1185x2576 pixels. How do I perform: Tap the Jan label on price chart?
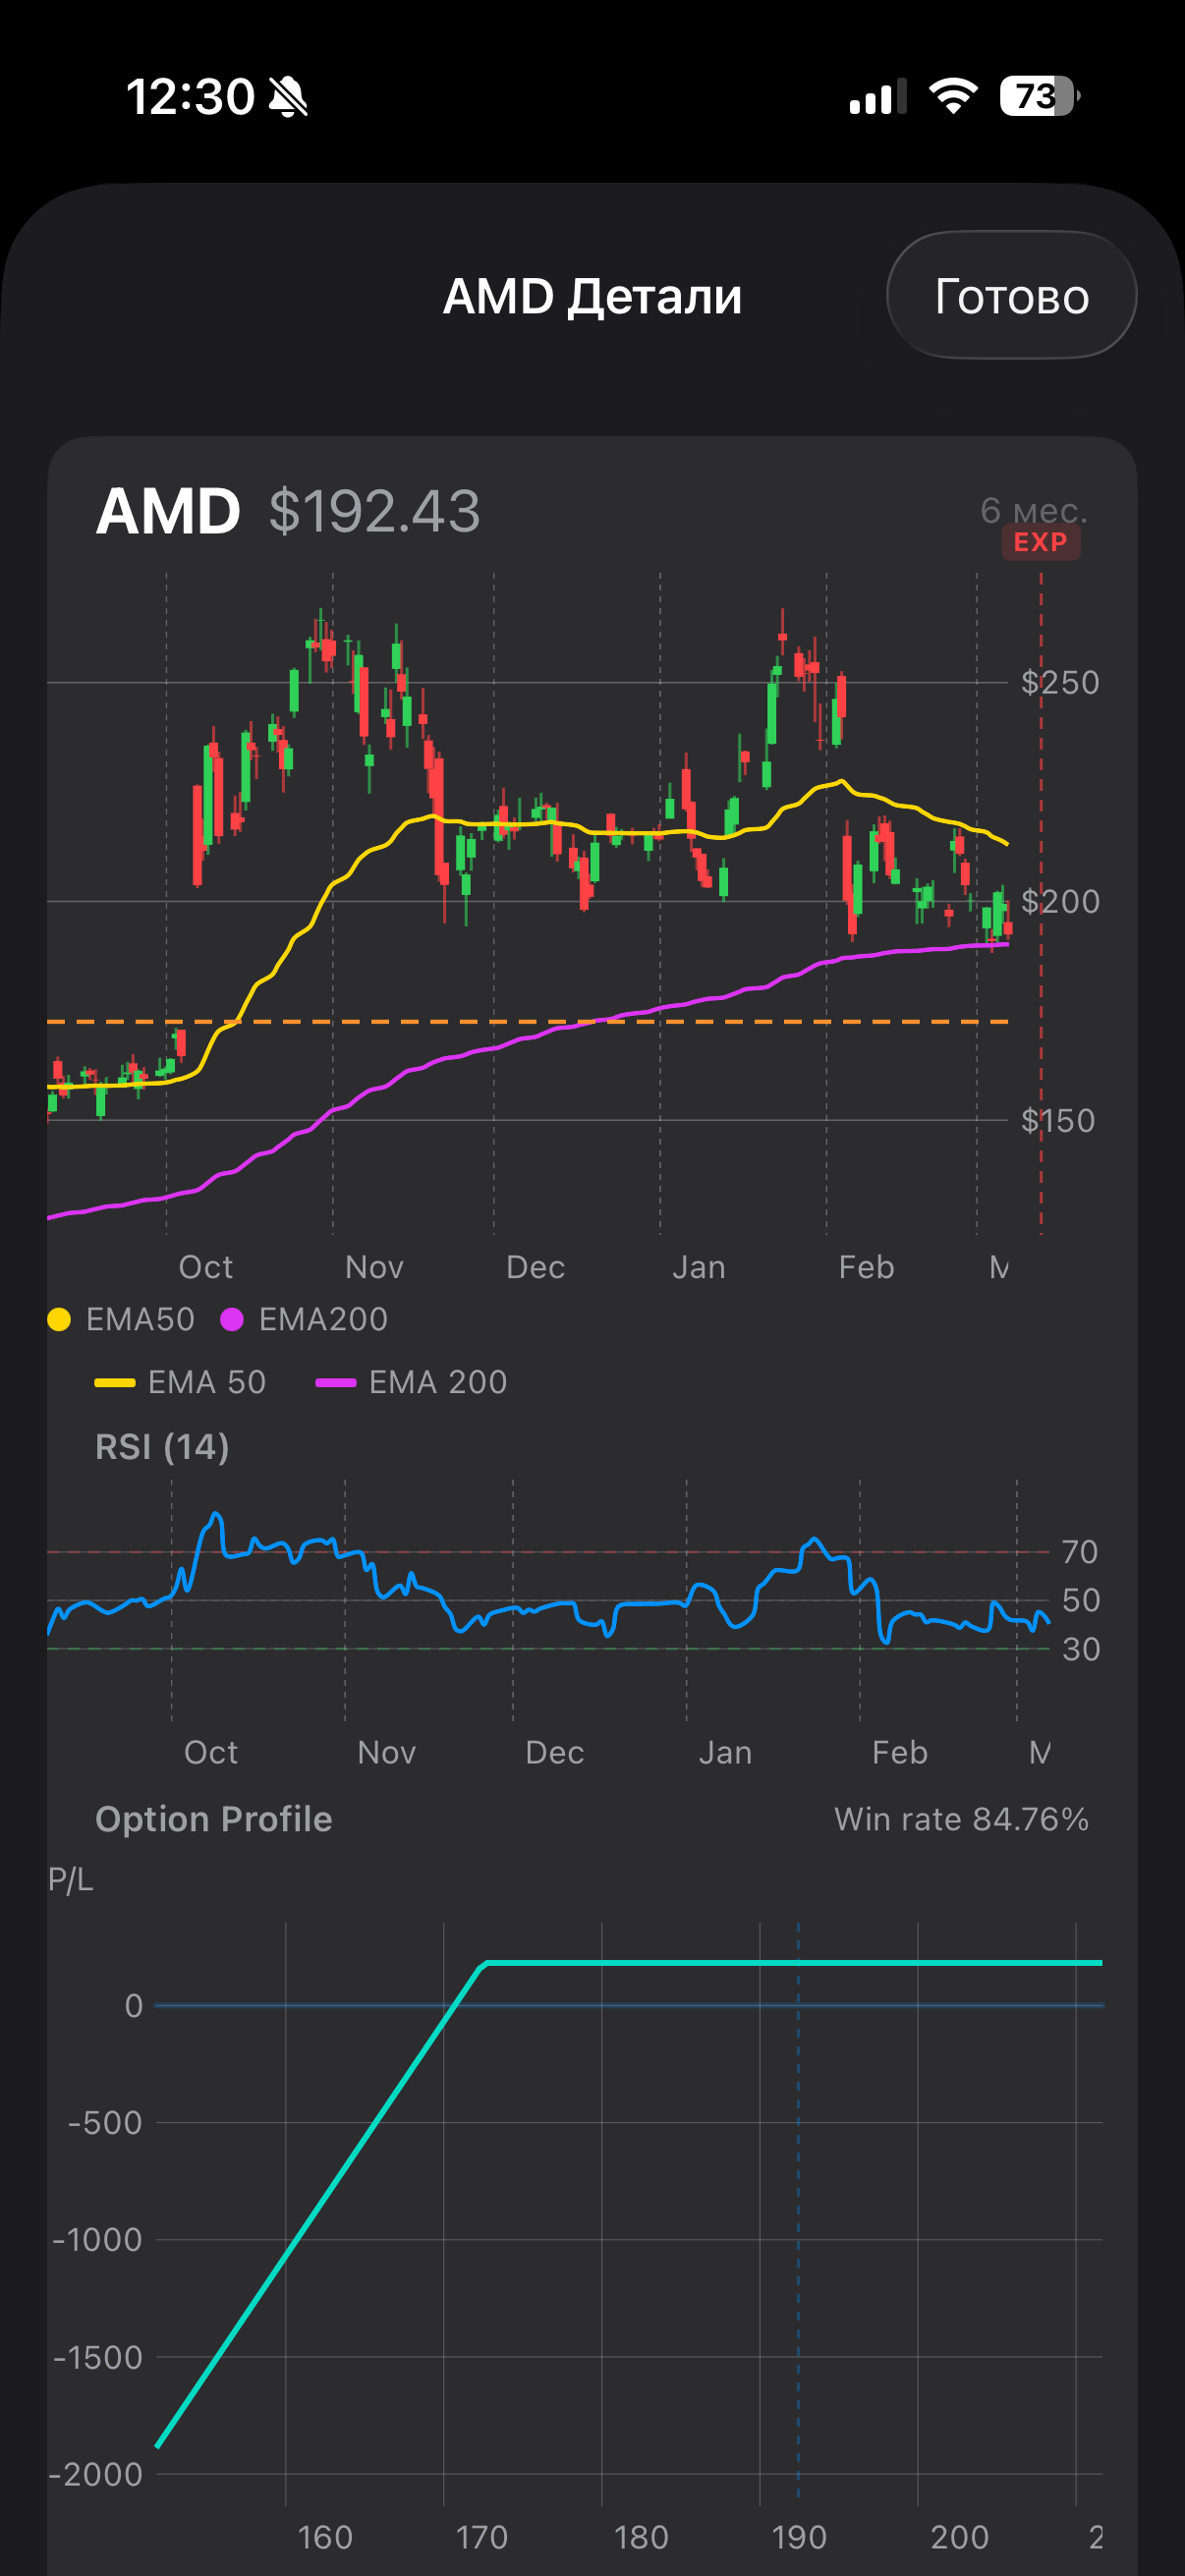[x=698, y=1267]
